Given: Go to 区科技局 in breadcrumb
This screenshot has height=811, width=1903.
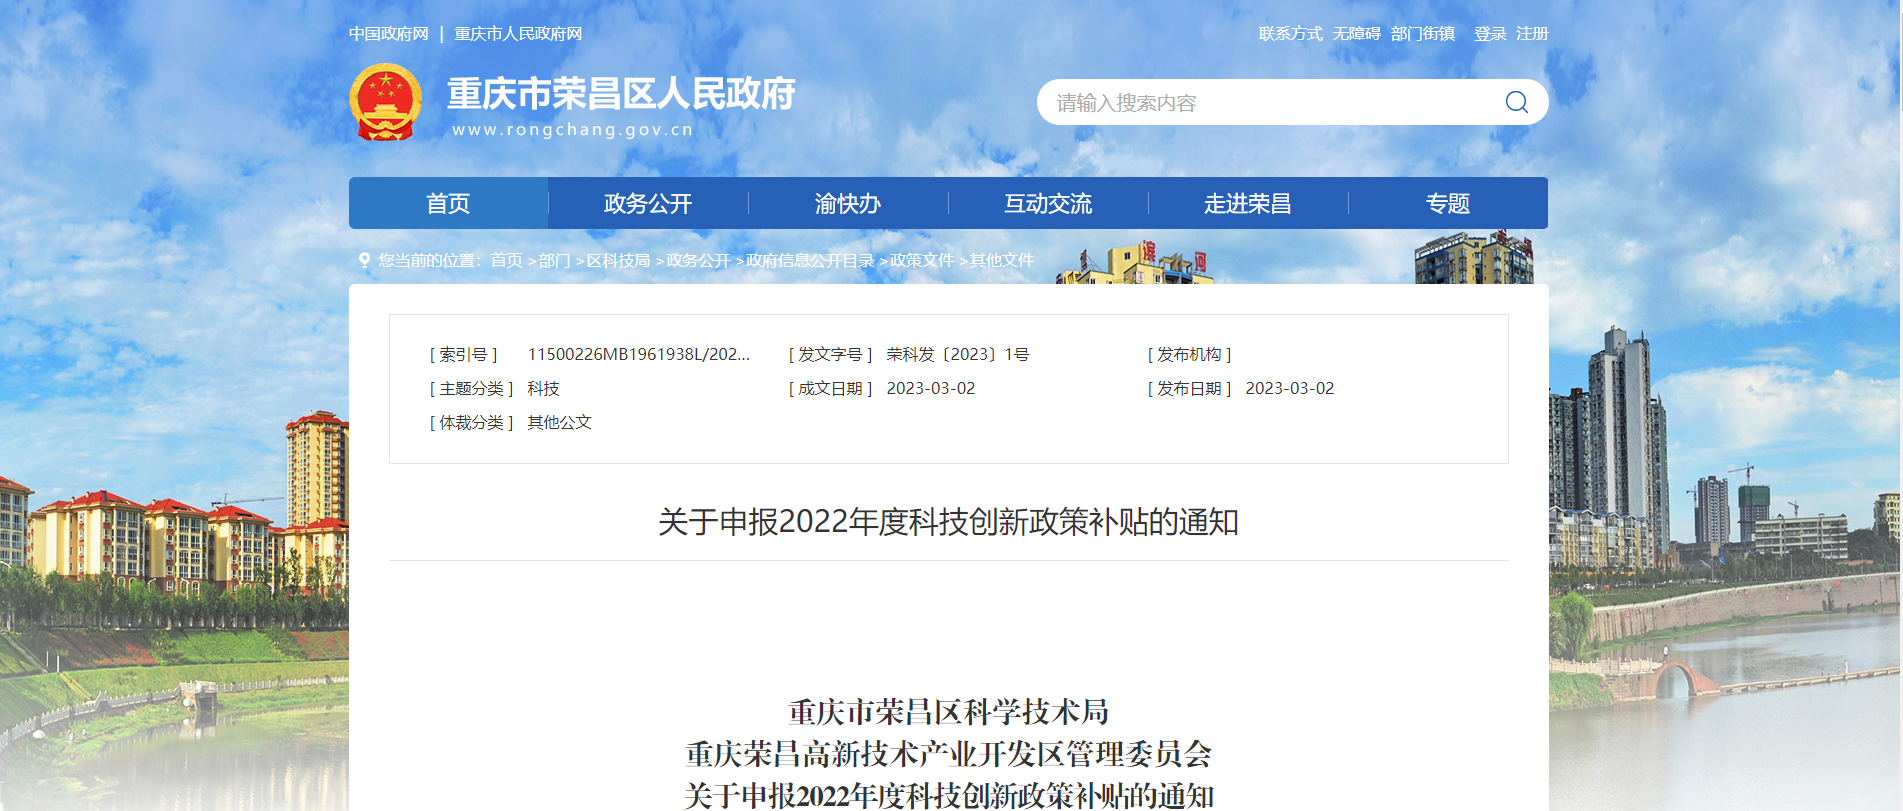Looking at the screenshot, I should click(x=618, y=260).
